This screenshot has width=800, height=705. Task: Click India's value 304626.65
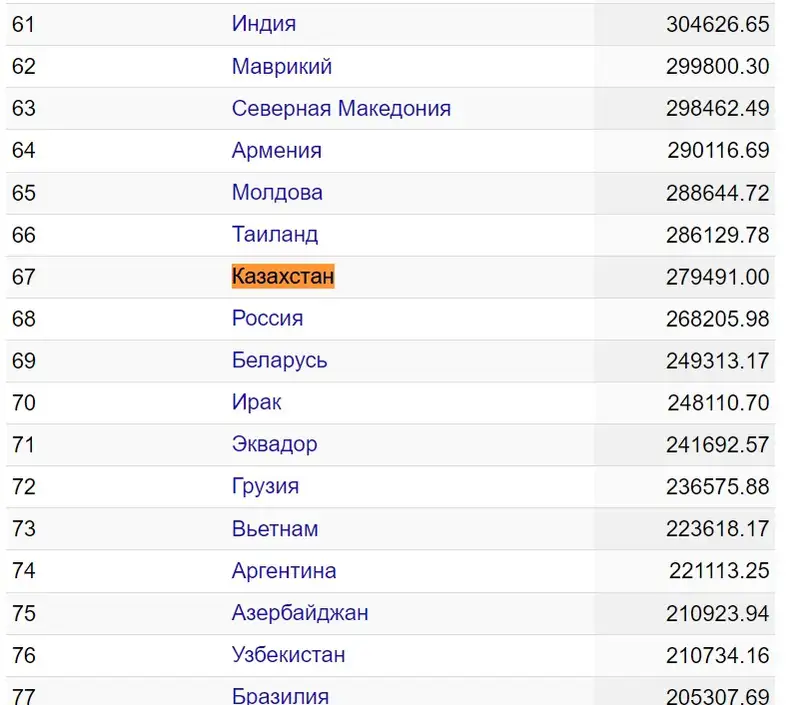tap(718, 24)
